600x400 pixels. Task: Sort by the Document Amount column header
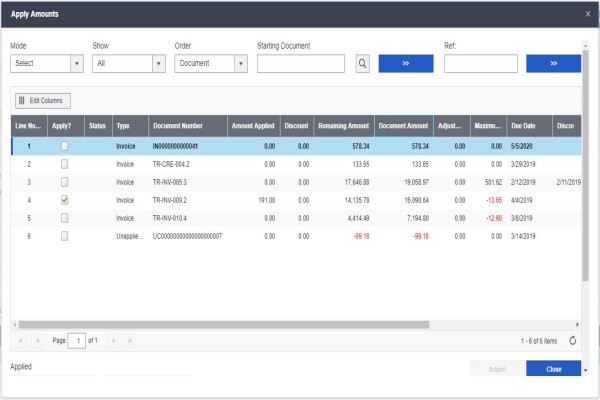(404, 126)
